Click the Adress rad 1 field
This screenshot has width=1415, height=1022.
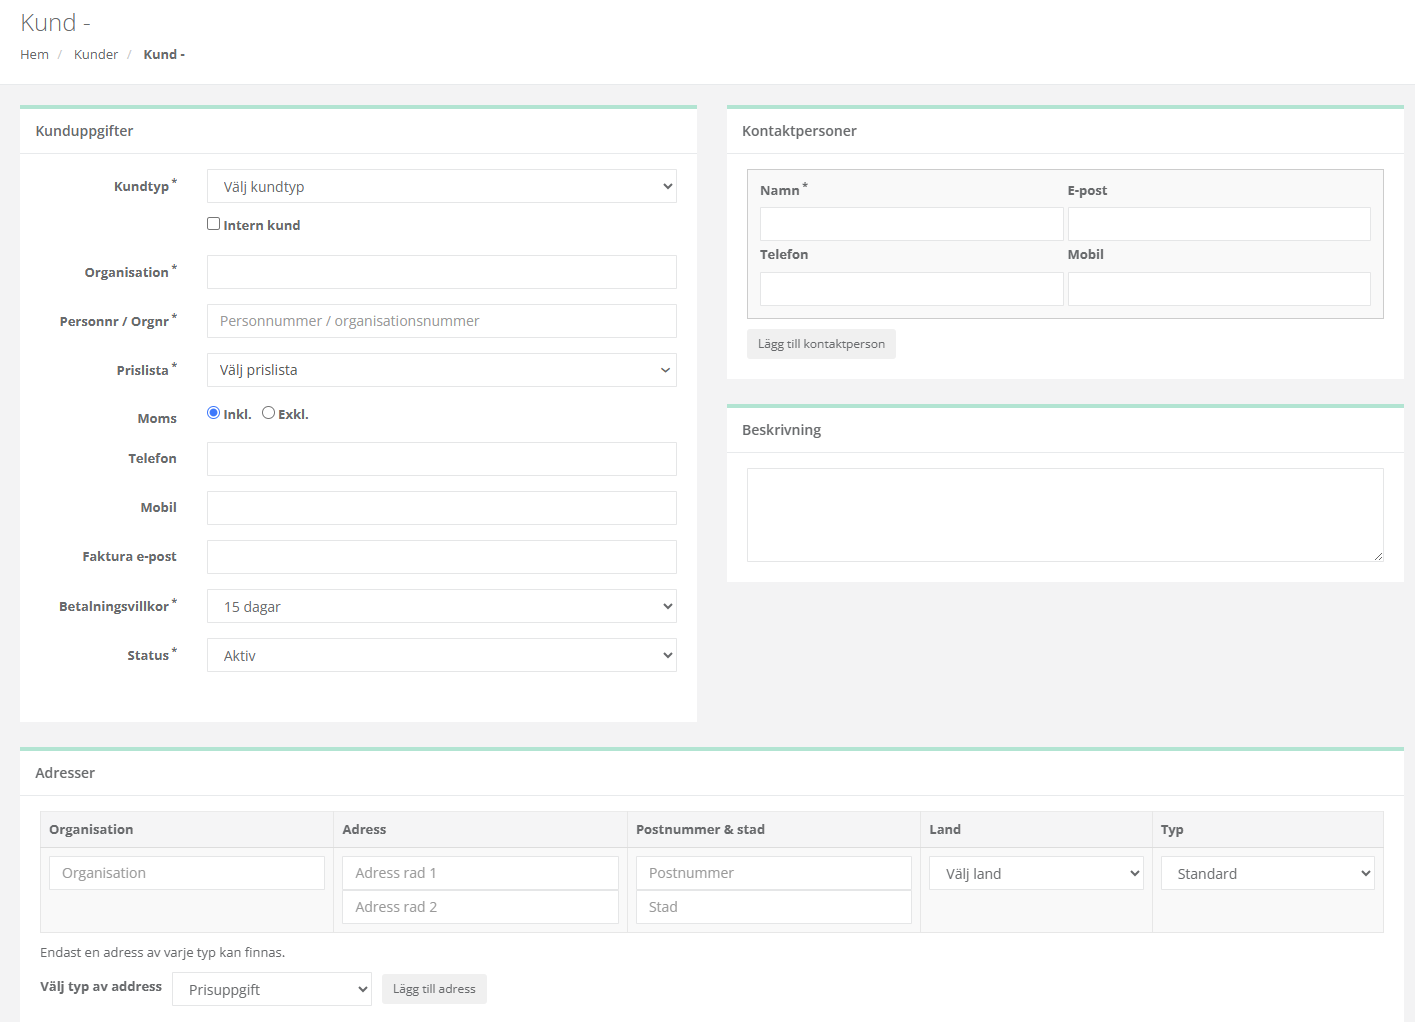pos(480,873)
